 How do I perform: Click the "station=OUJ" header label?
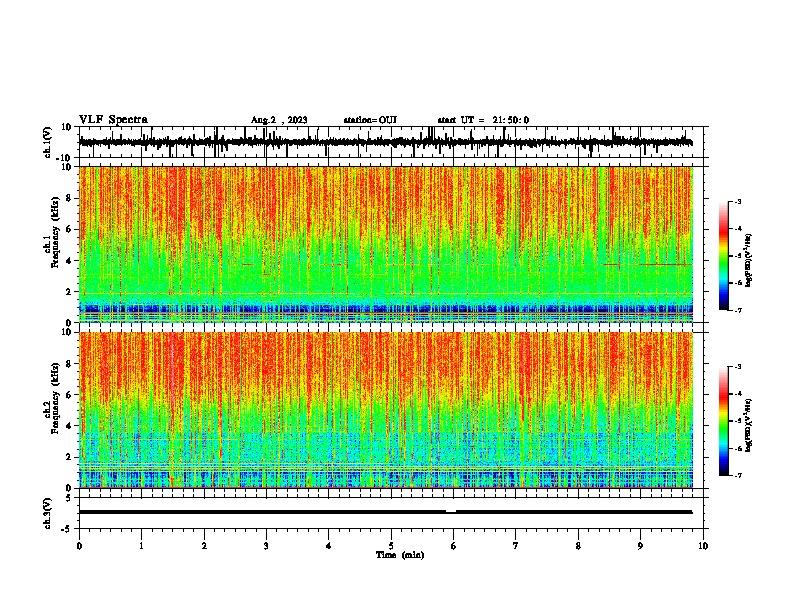[x=370, y=120]
